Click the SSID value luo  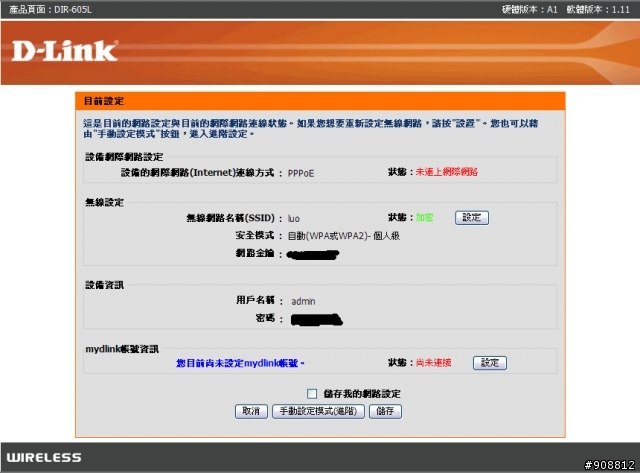click(293, 219)
